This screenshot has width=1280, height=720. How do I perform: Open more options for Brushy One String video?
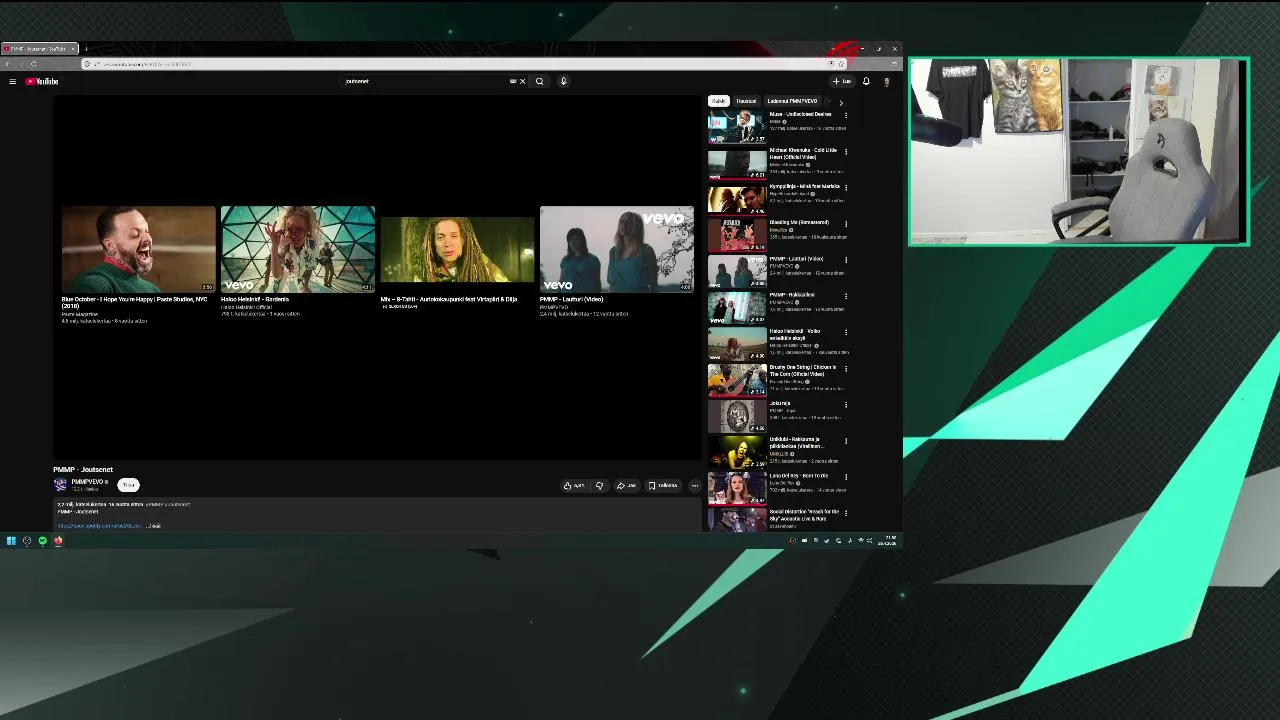click(x=846, y=368)
